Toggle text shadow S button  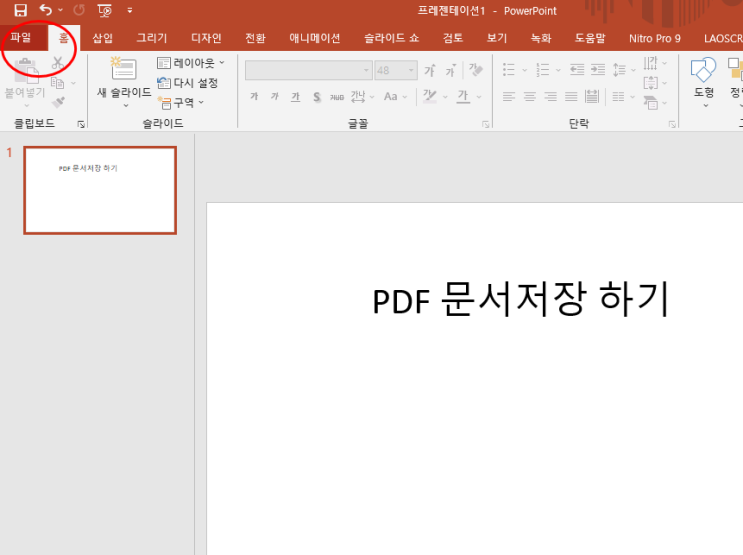[317, 97]
